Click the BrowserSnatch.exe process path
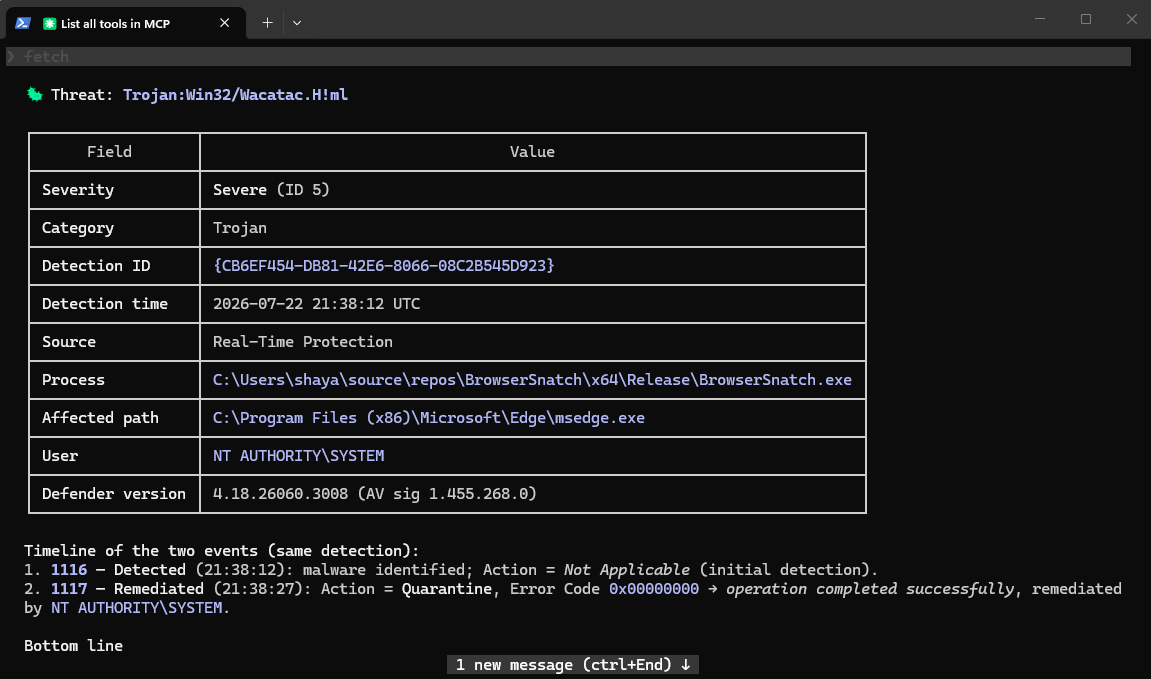The width and height of the screenshot is (1151, 679). click(x=532, y=380)
